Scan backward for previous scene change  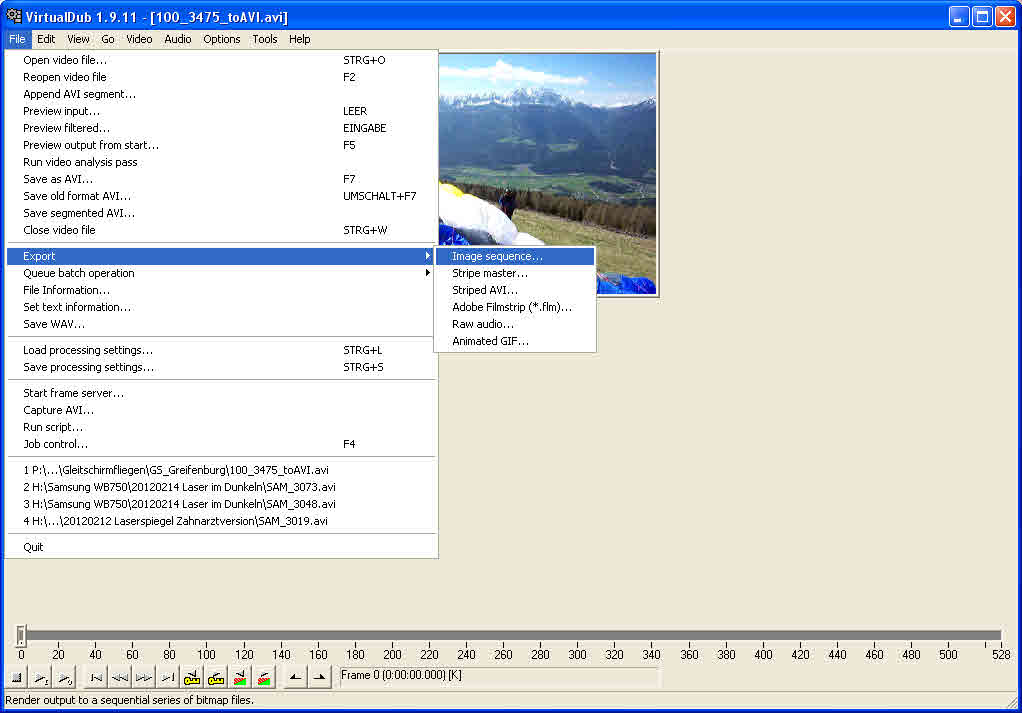(x=241, y=678)
